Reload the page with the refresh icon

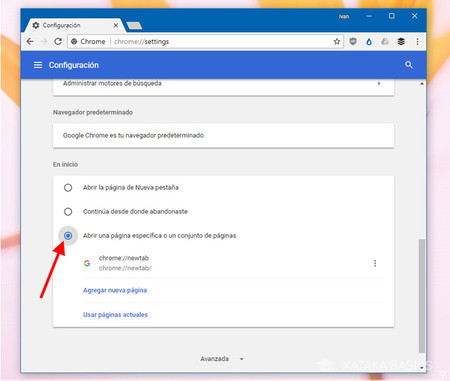[x=58, y=42]
